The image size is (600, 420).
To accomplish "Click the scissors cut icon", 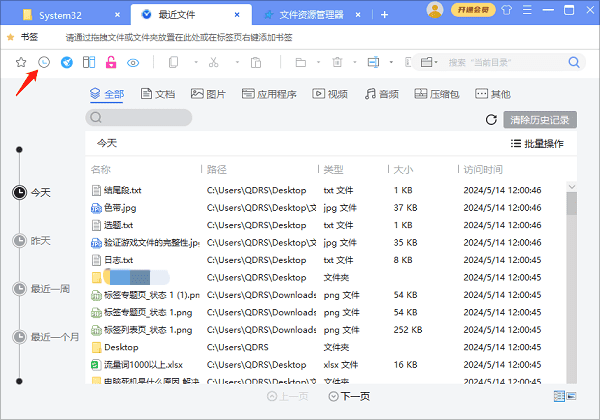I will click(214, 62).
